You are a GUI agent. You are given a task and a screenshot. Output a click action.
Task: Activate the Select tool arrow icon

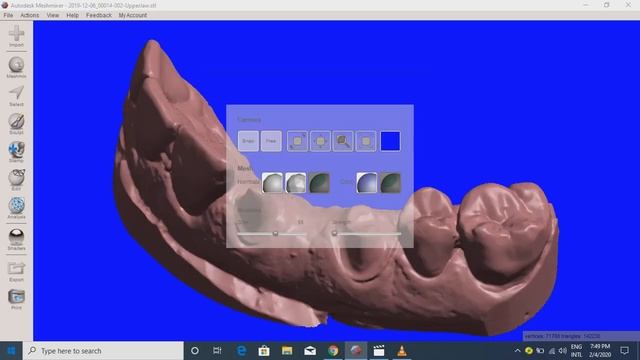[x=16, y=96]
